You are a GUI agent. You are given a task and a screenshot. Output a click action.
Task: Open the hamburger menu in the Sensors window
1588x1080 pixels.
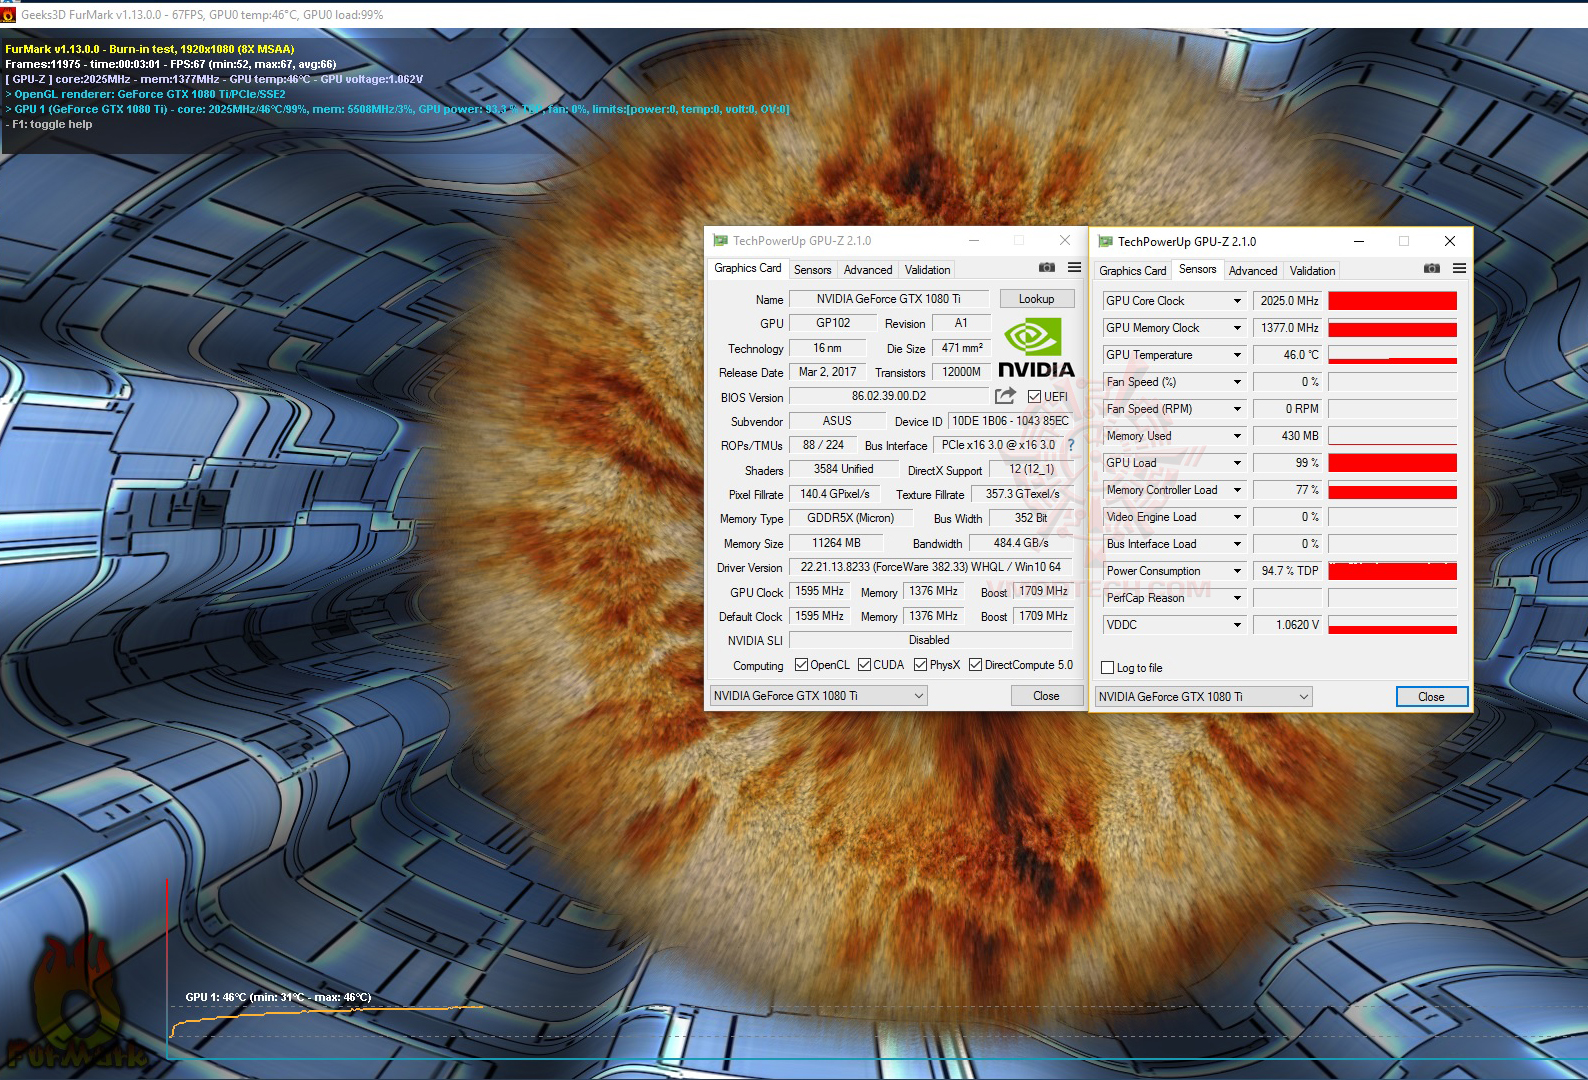tap(1460, 269)
